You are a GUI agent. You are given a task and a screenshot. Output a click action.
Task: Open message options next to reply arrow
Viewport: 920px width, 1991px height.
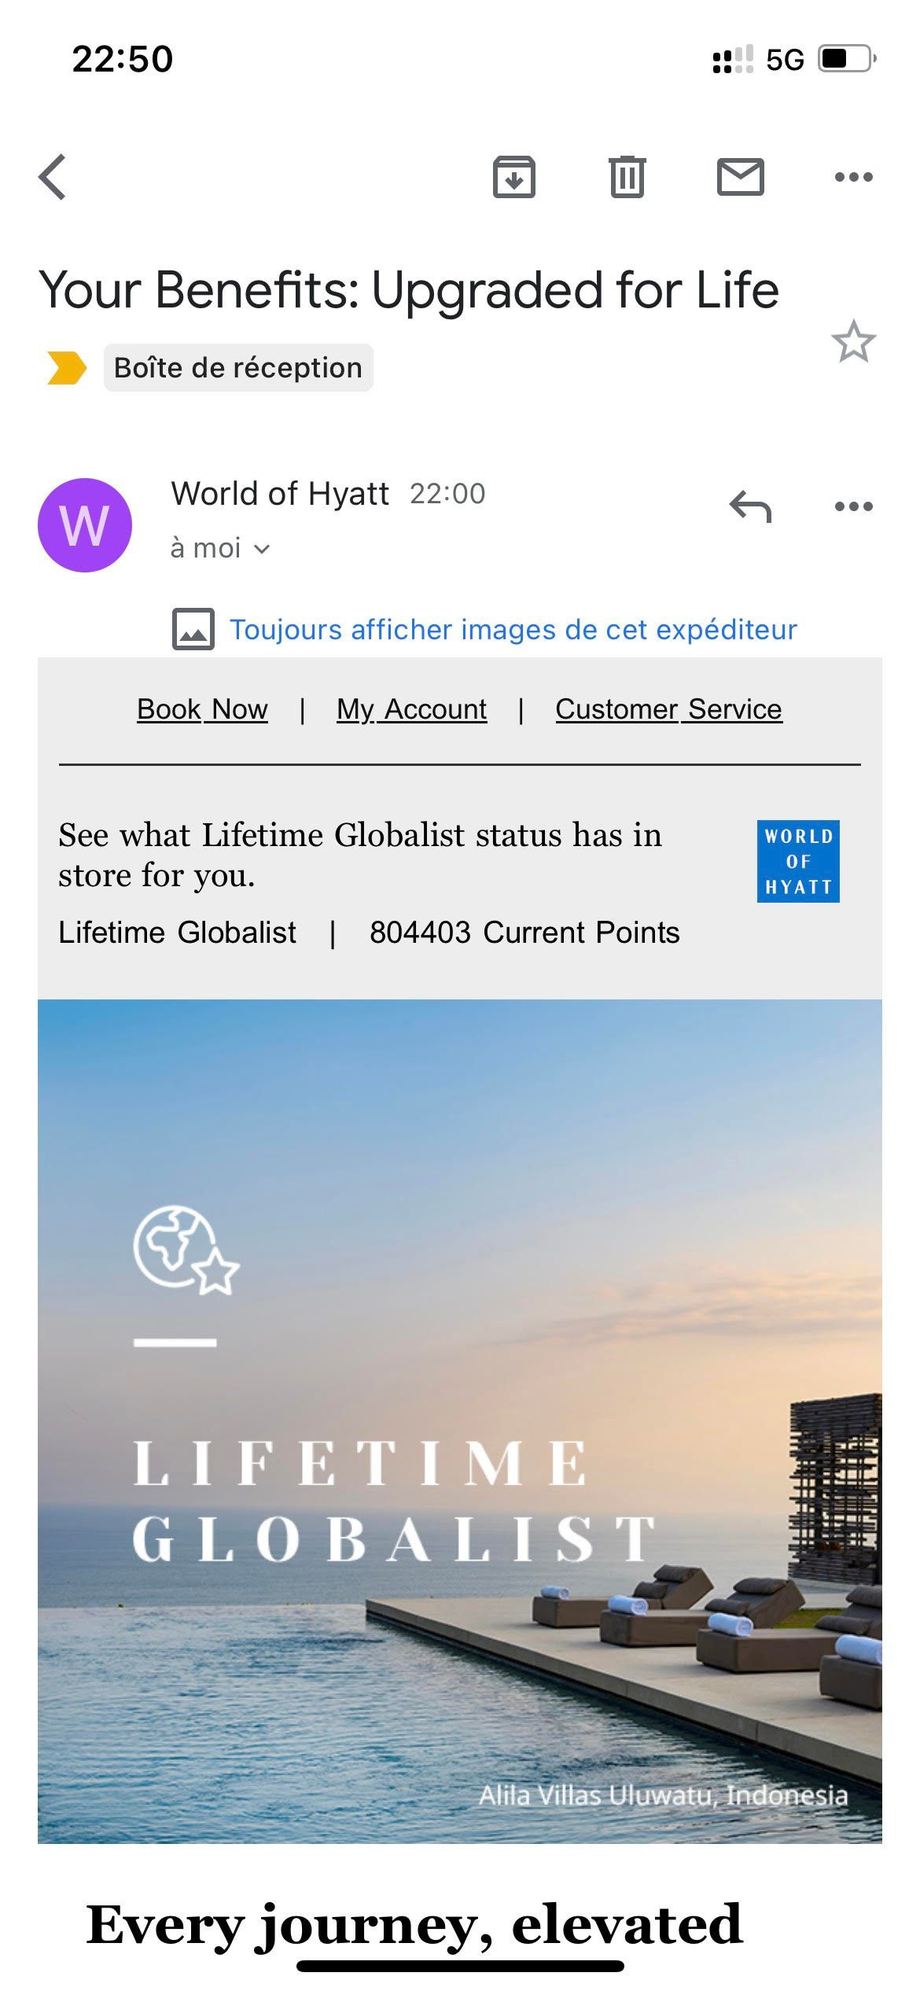[x=853, y=507]
